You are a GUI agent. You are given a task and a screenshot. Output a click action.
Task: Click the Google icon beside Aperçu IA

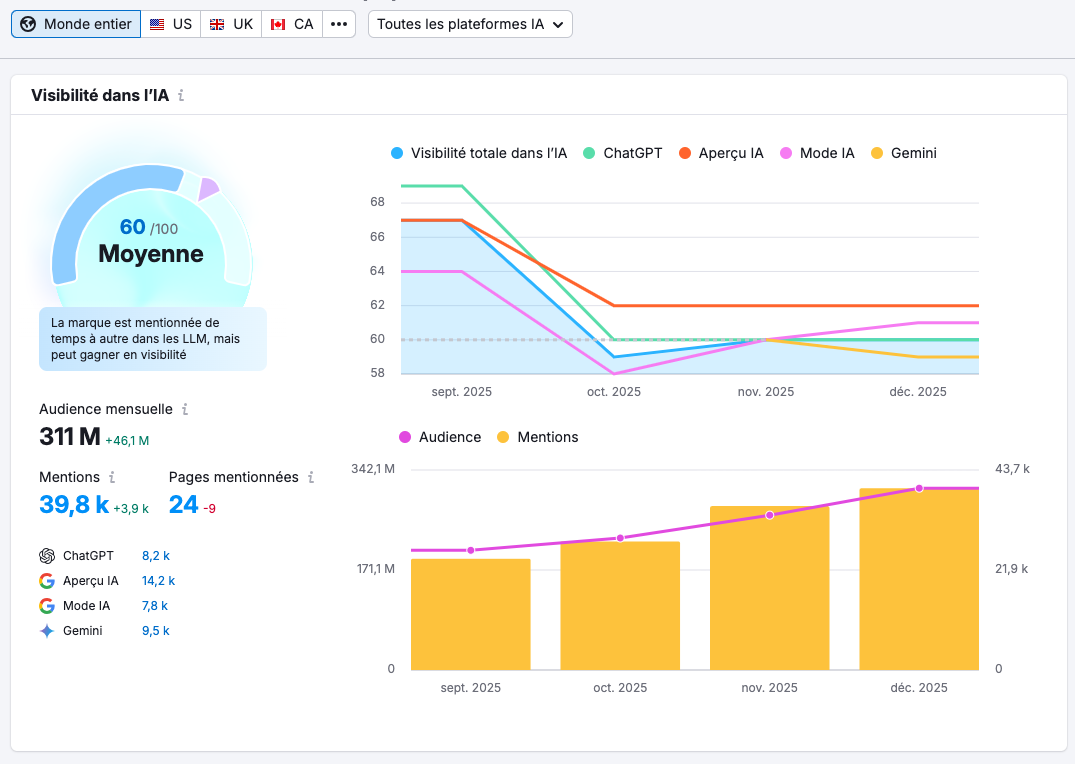[46, 580]
